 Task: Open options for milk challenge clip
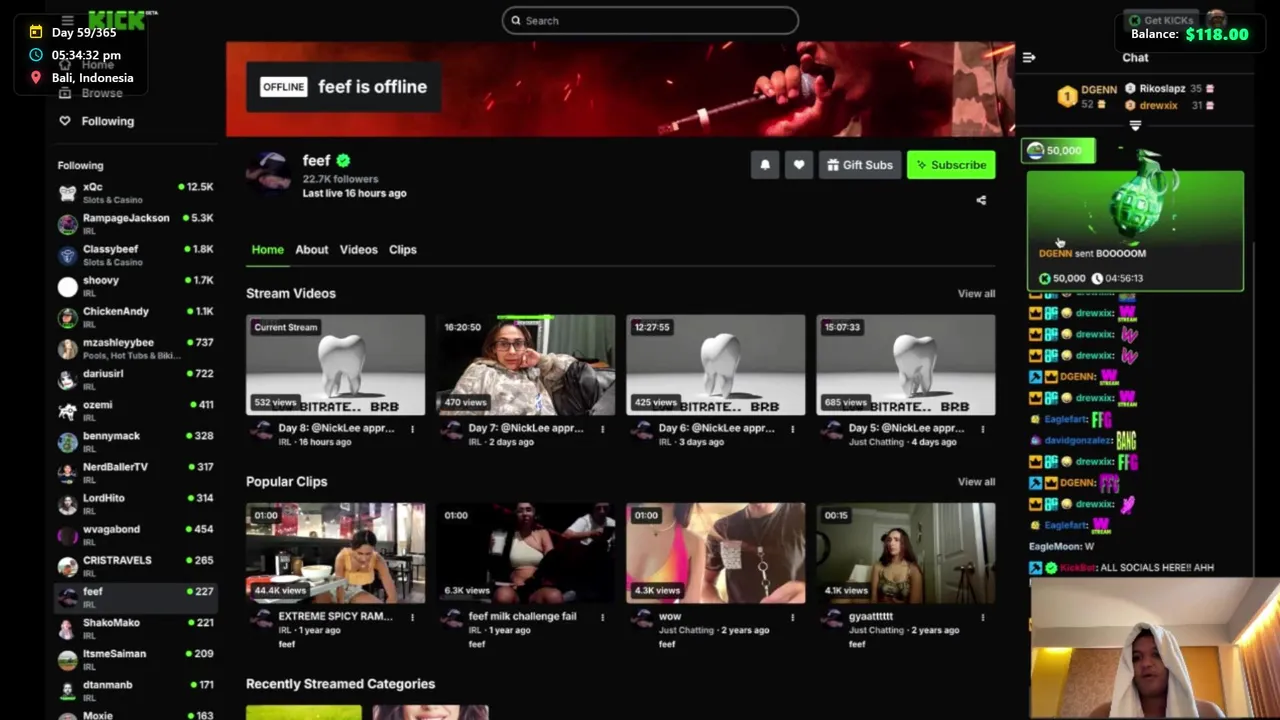click(x=602, y=617)
